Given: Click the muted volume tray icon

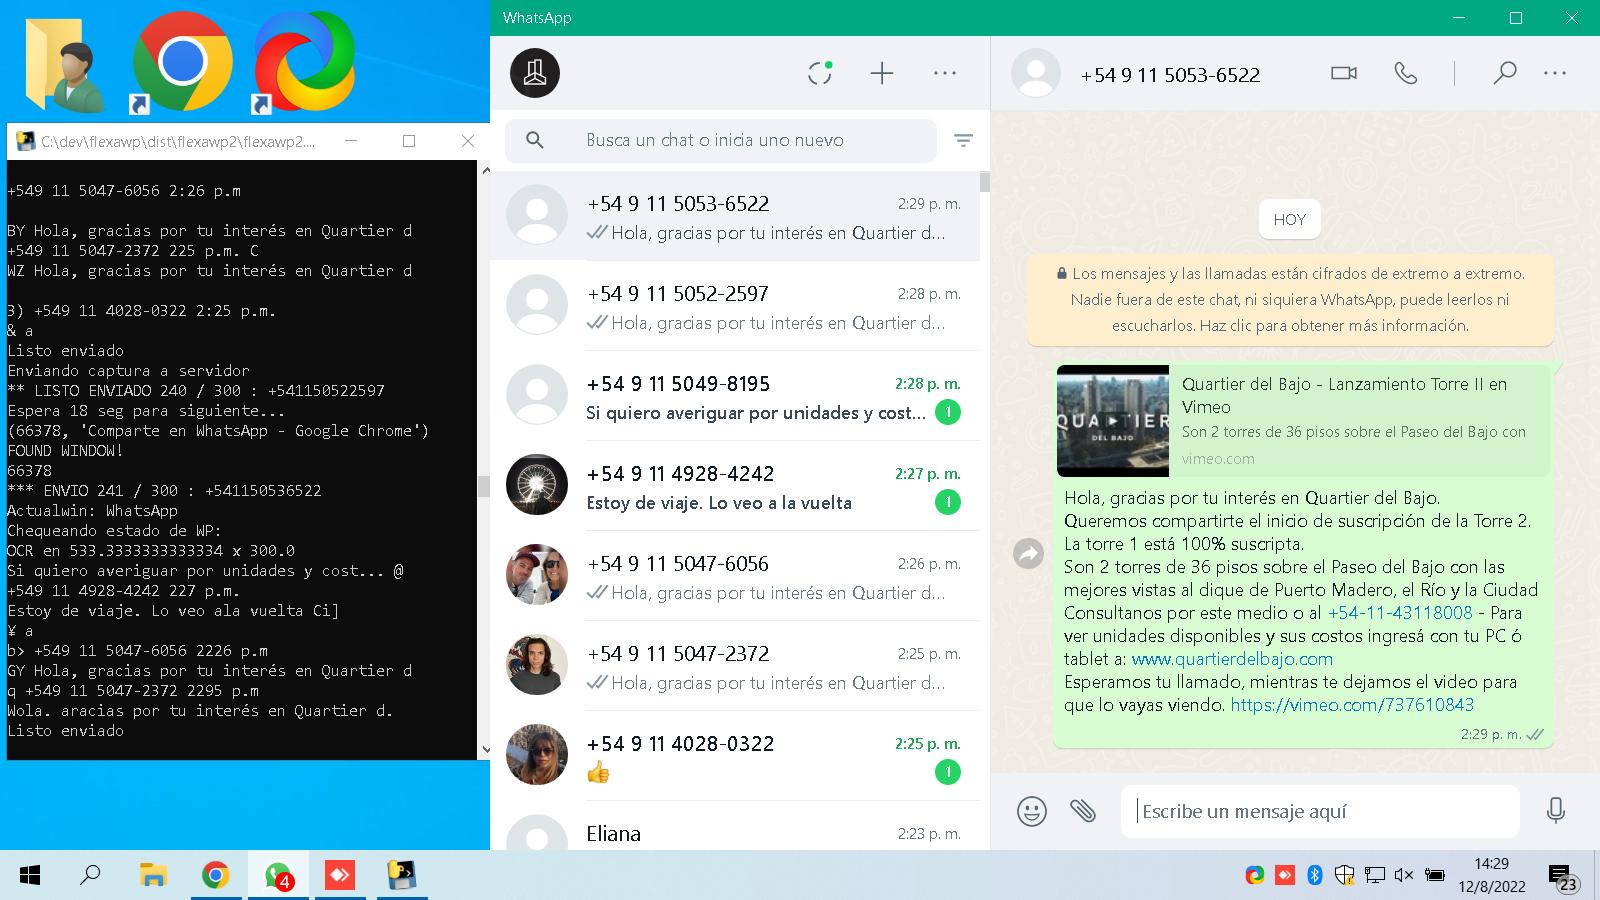Looking at the screenshot, I should pyautogui.click(x=1404, y=875).
